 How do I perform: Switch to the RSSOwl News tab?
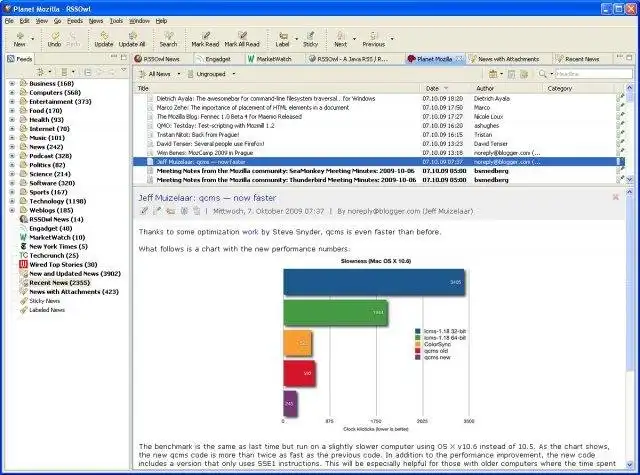[x=157, y=59]
